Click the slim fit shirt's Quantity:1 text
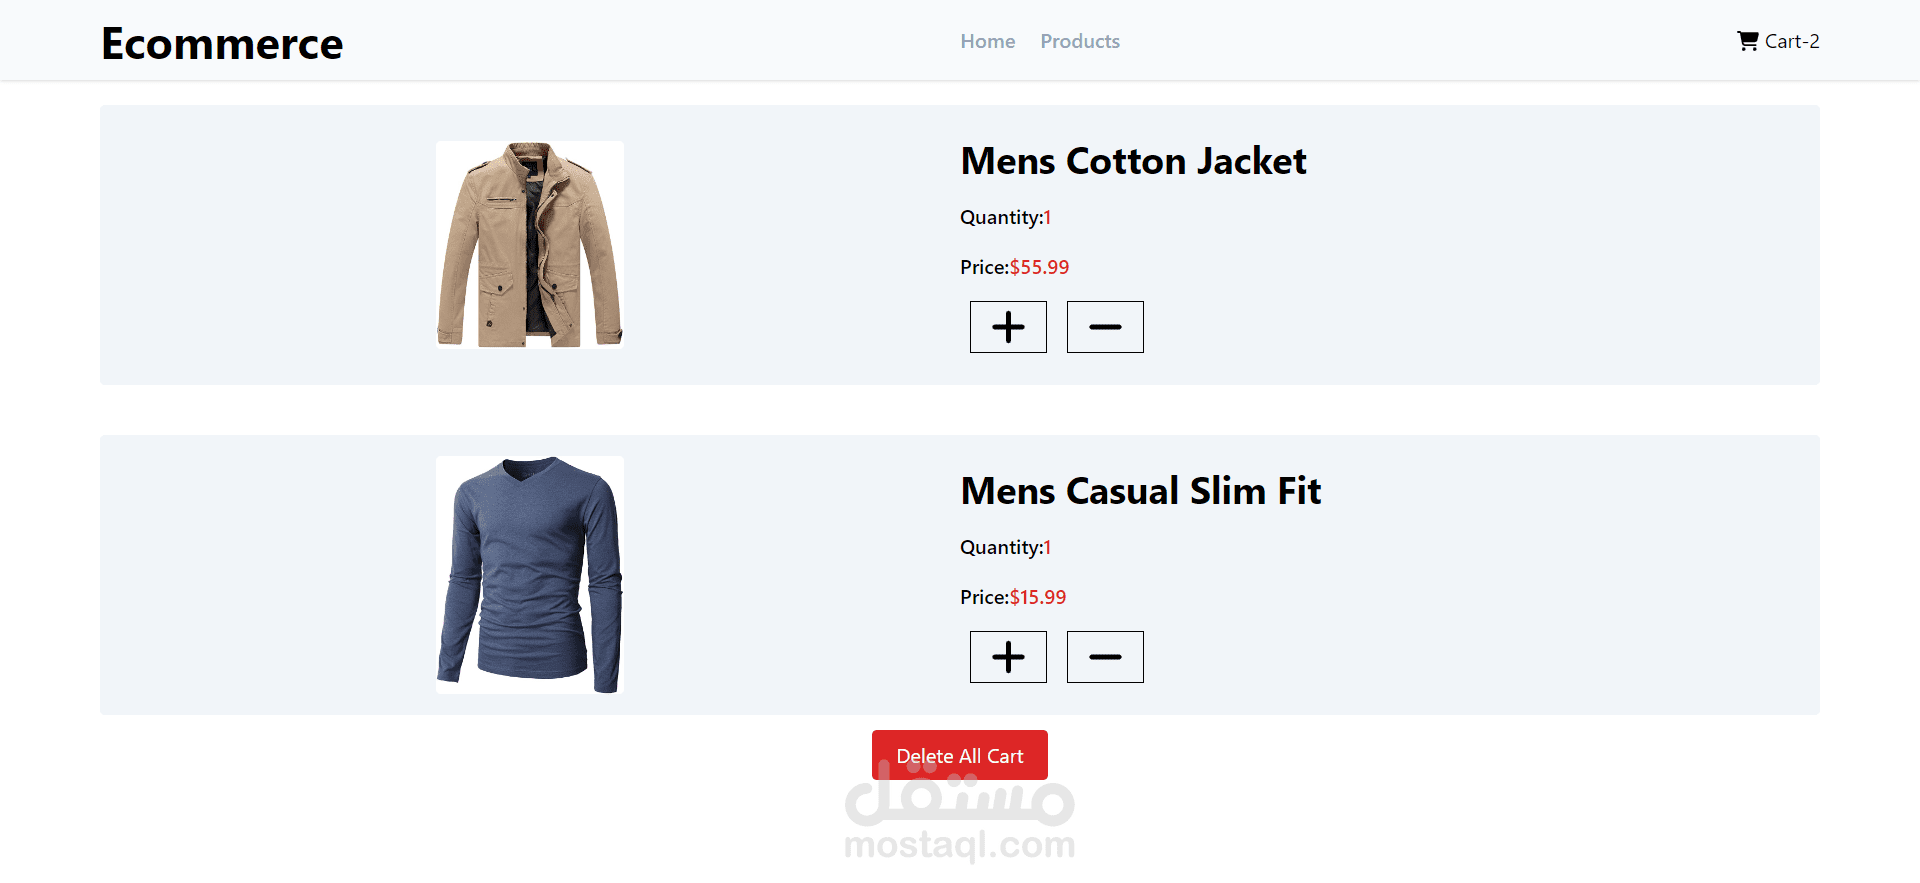Screen dimensions: 1920x883 pyautogui.click(x=1005, y=547)
